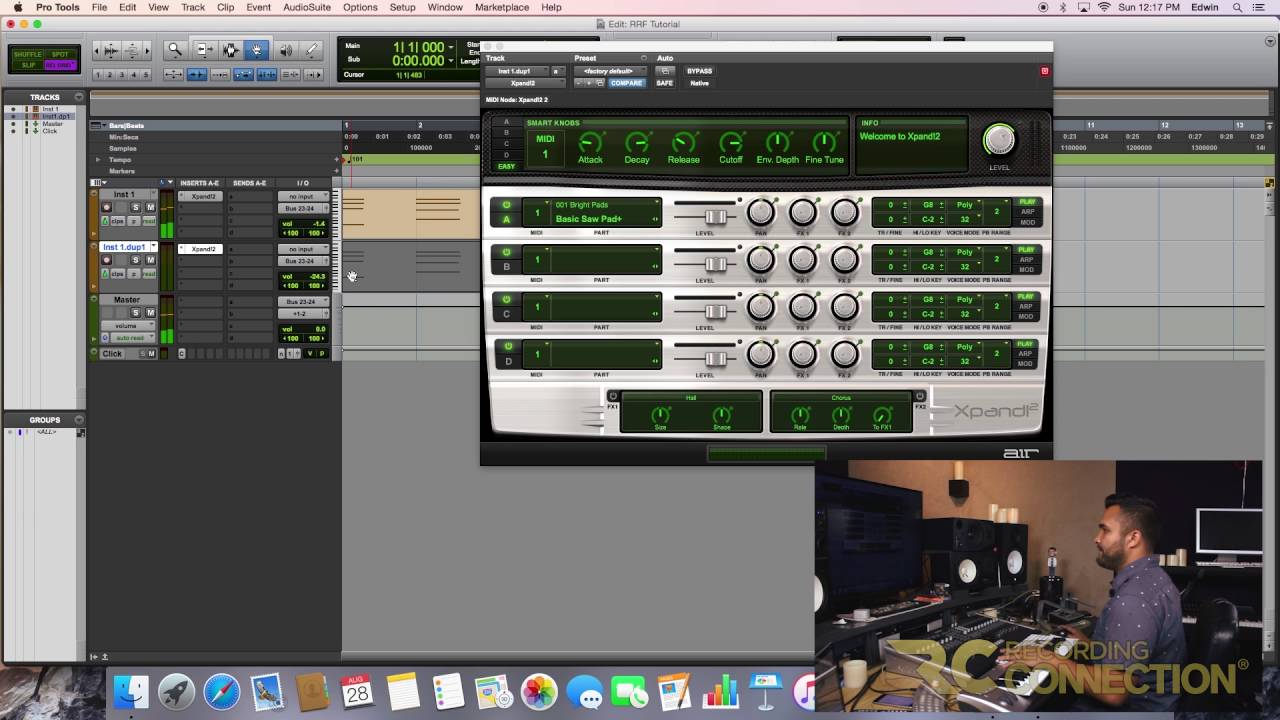Select the EASY smart knobs tab
This screenshot has width=1280, height=720.
click(x=507, y=166)
